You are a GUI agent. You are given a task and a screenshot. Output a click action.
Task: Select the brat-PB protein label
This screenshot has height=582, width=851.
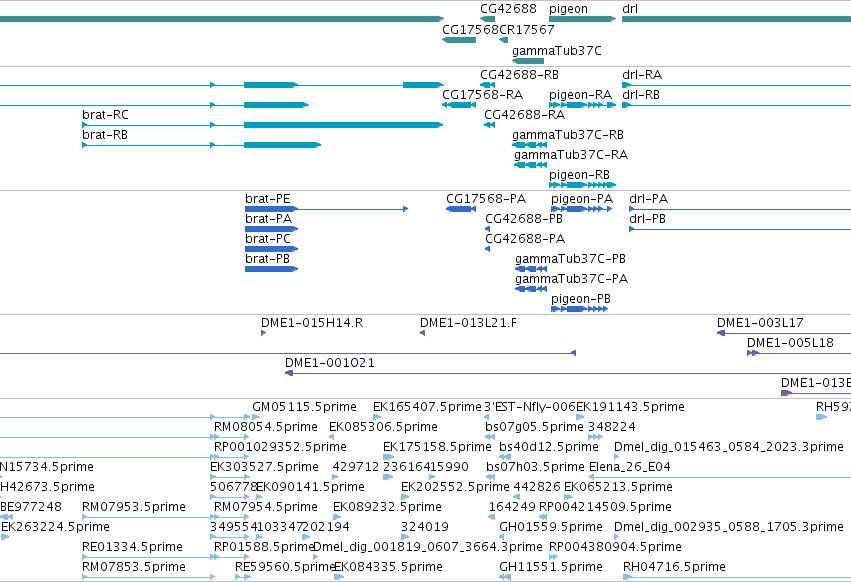tap(267, 259)
